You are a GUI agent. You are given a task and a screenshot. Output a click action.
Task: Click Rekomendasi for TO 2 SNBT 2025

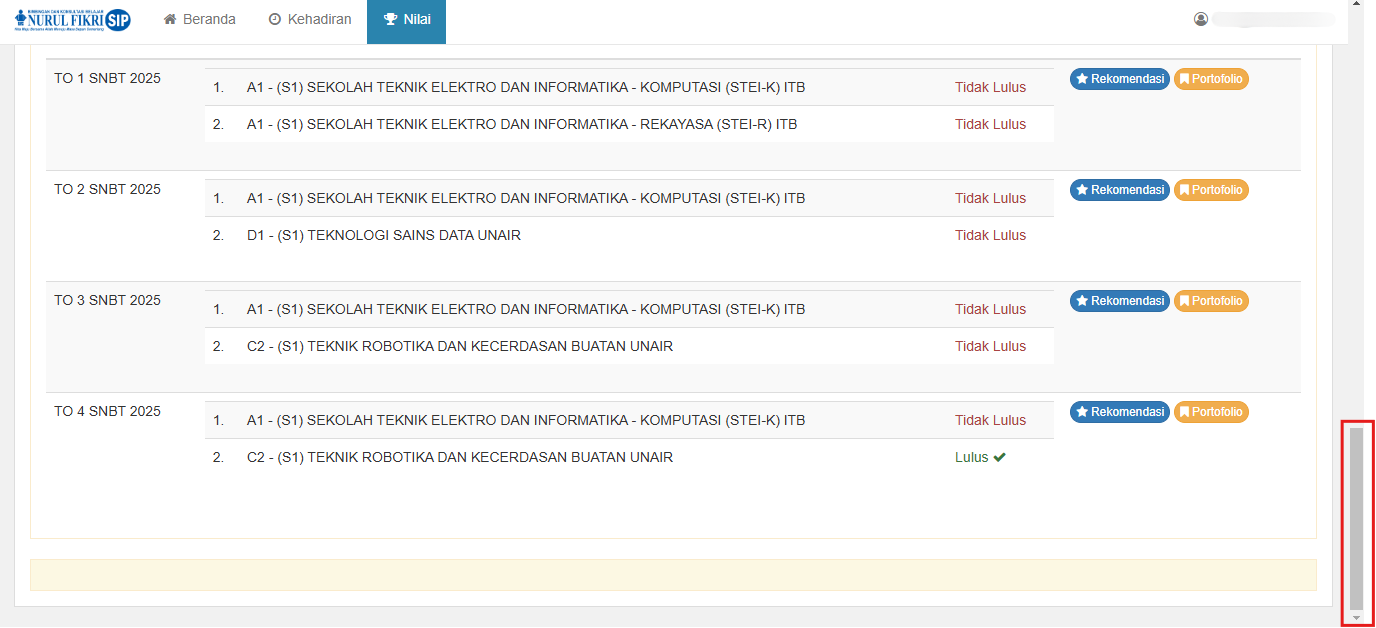click(x=1119, y=190)
